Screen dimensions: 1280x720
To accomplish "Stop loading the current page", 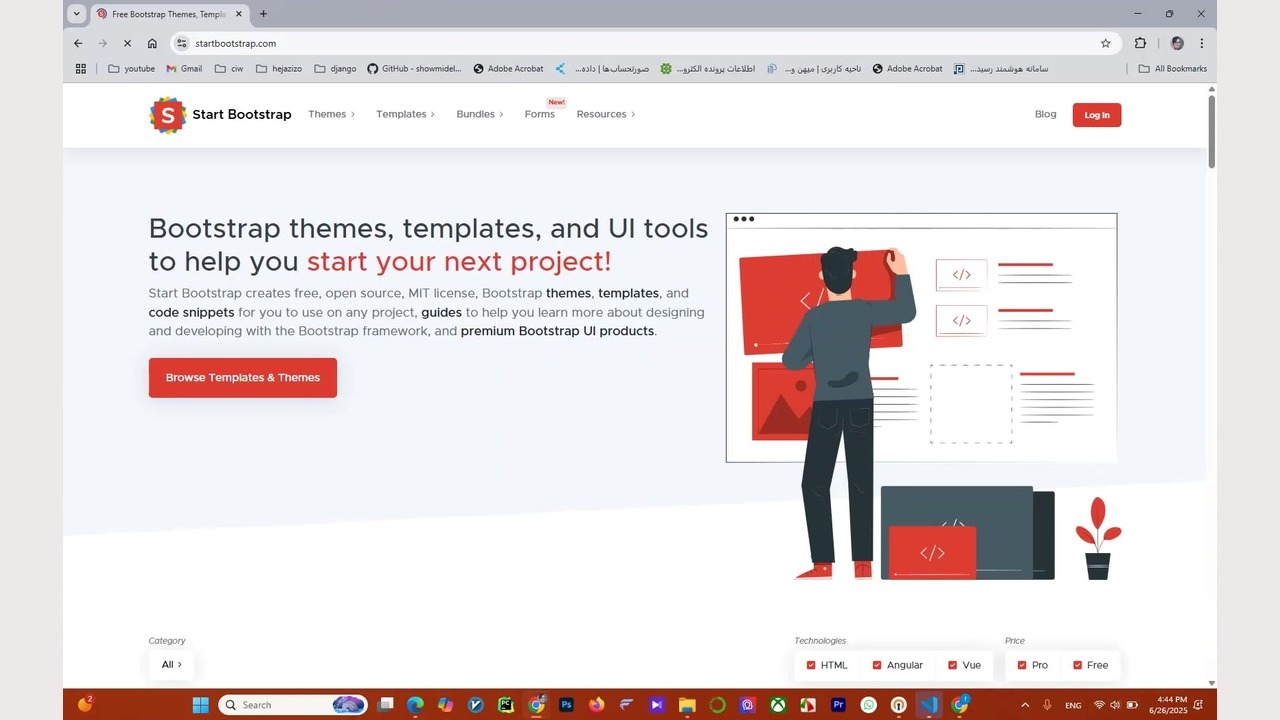I will coord(127,43).
